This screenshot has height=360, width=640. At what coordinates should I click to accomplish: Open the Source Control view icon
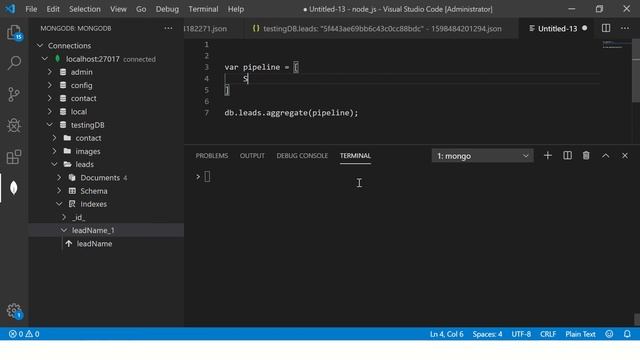14,94
